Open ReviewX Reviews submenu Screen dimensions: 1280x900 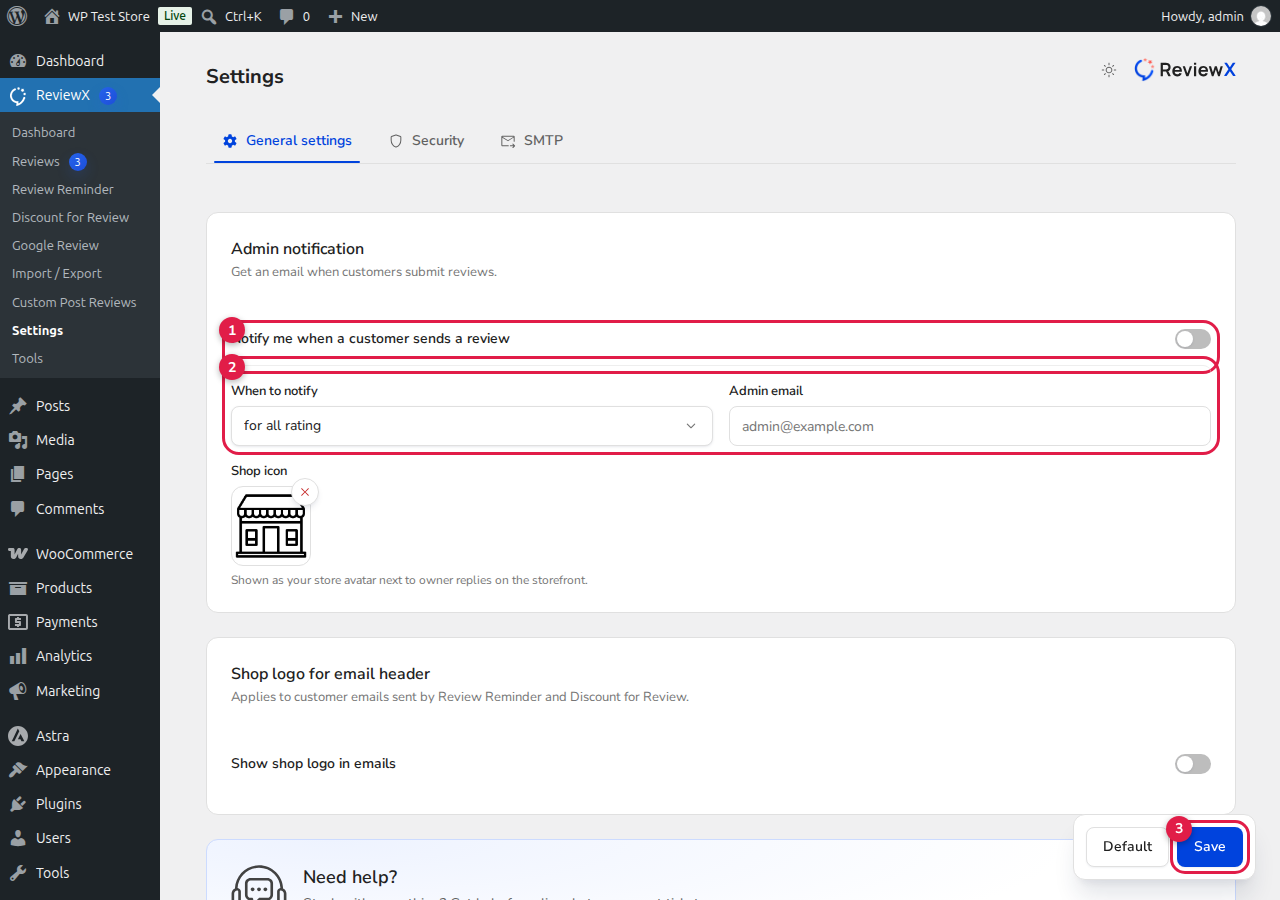tap(80, 161)
